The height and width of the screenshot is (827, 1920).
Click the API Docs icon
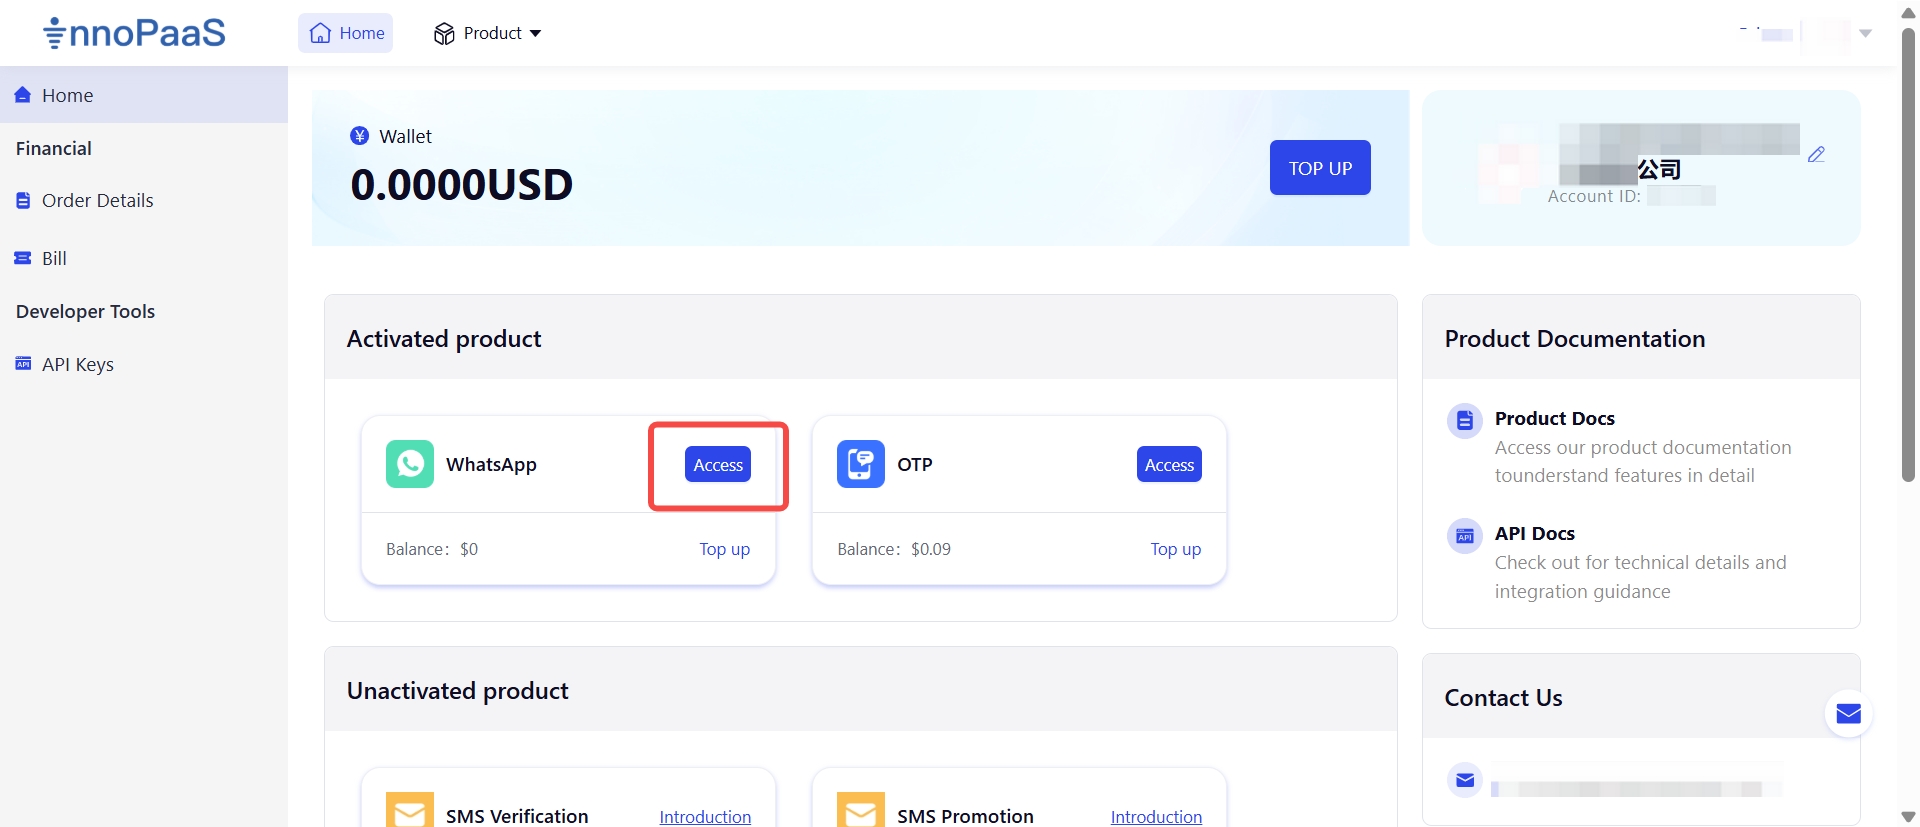pyautogui.click(x=1465, y=536)
